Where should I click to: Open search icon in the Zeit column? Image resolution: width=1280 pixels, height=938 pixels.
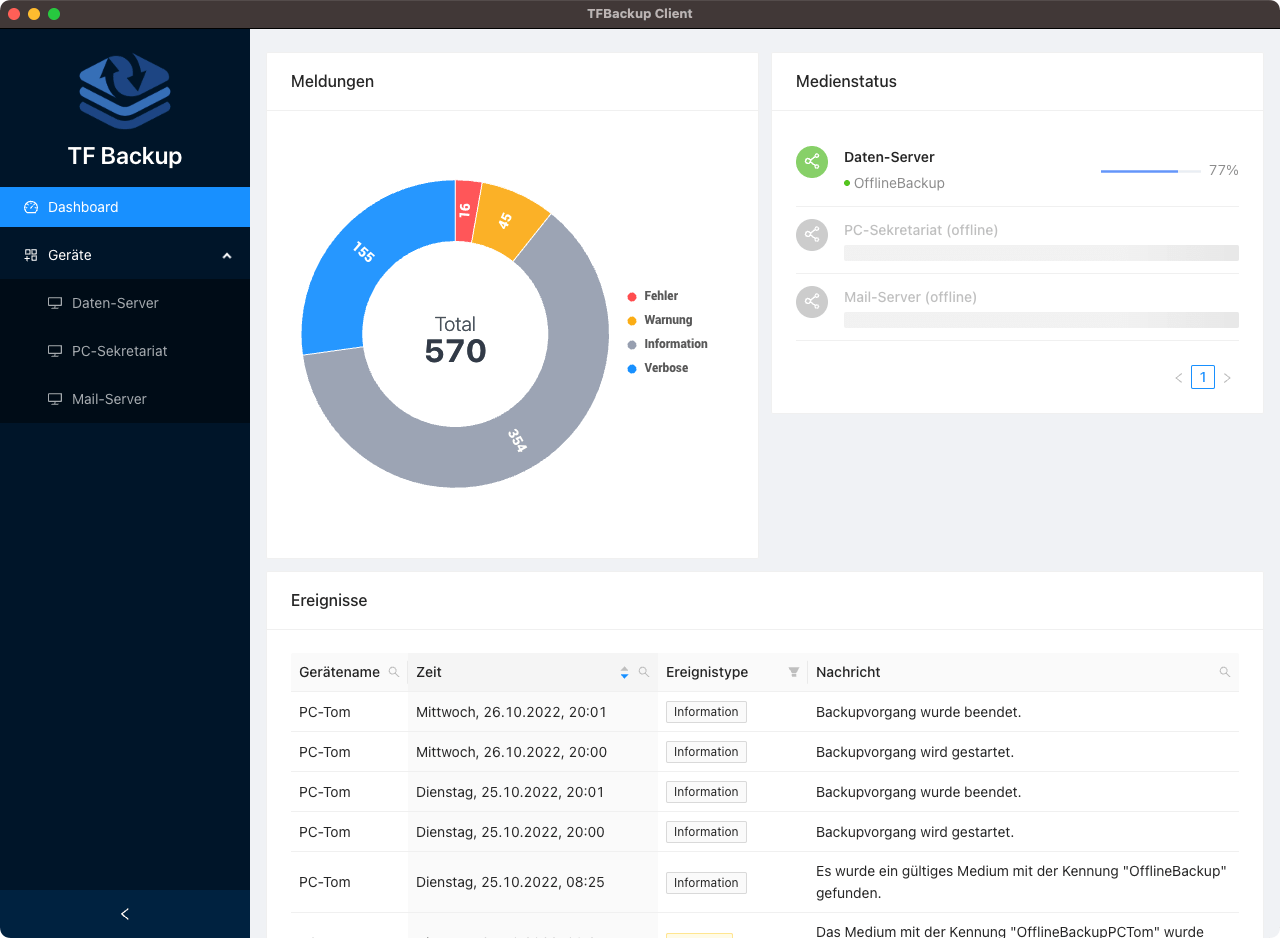point(644,672)
